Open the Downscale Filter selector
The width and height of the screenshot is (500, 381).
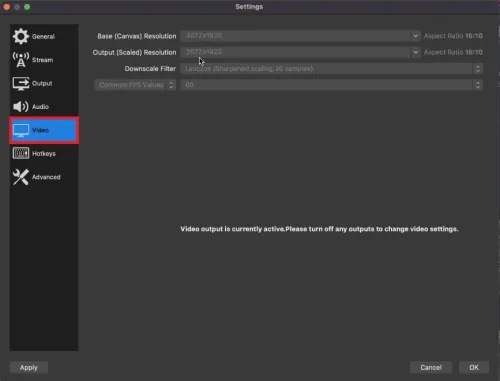pos(332,69)
